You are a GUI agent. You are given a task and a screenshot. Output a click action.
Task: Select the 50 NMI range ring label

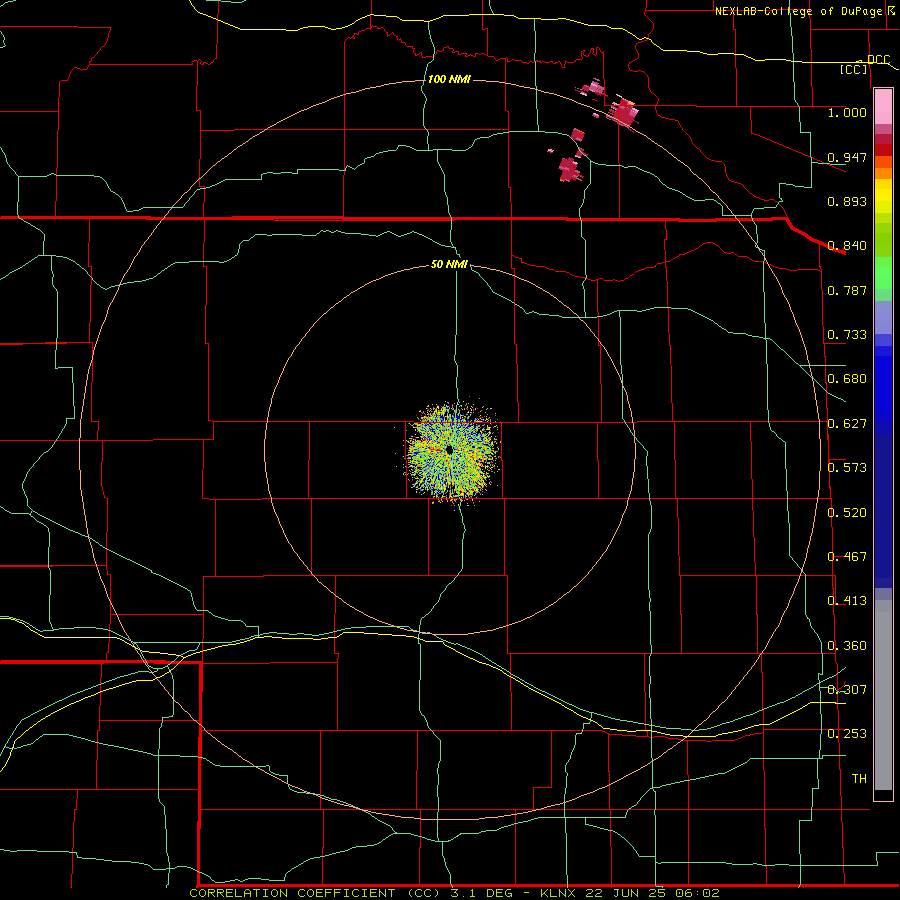click(x=449, y=264)
